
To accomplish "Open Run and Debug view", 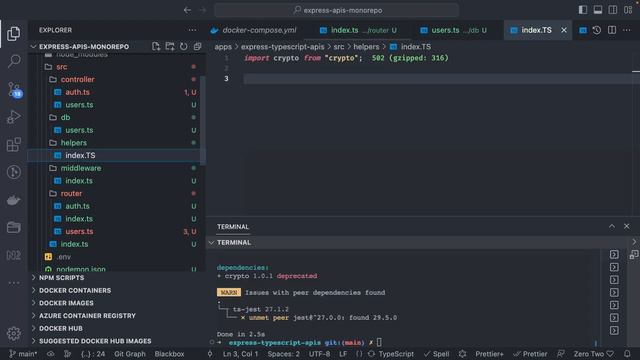I will point(13,117).
